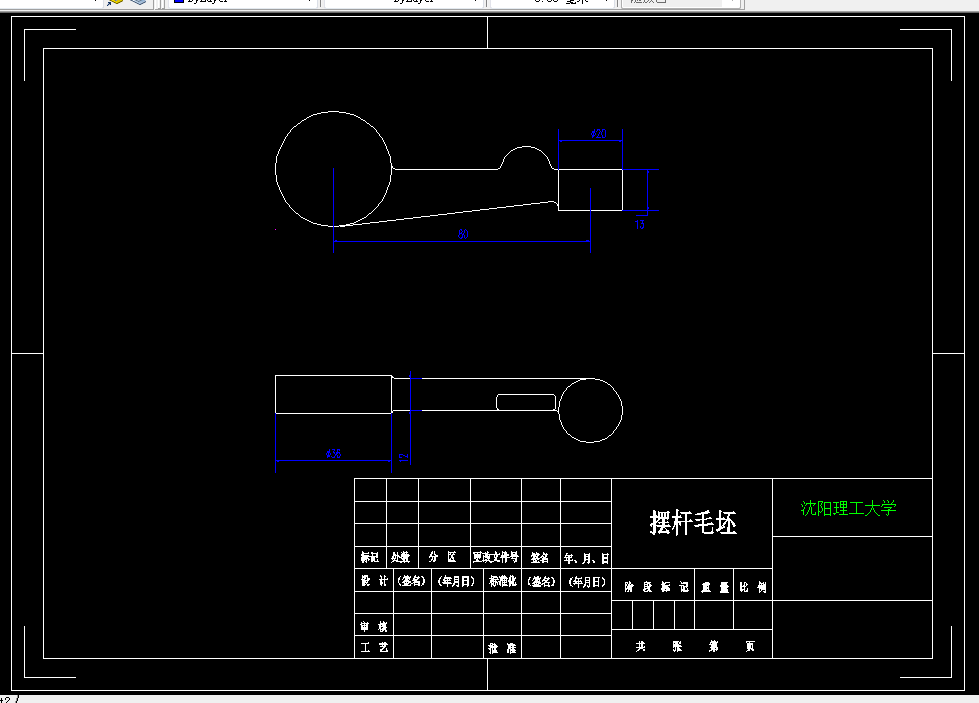Select (签名) right of 标准化
The height and width of the screenshot is (703, 979).
tap(541, 581)
